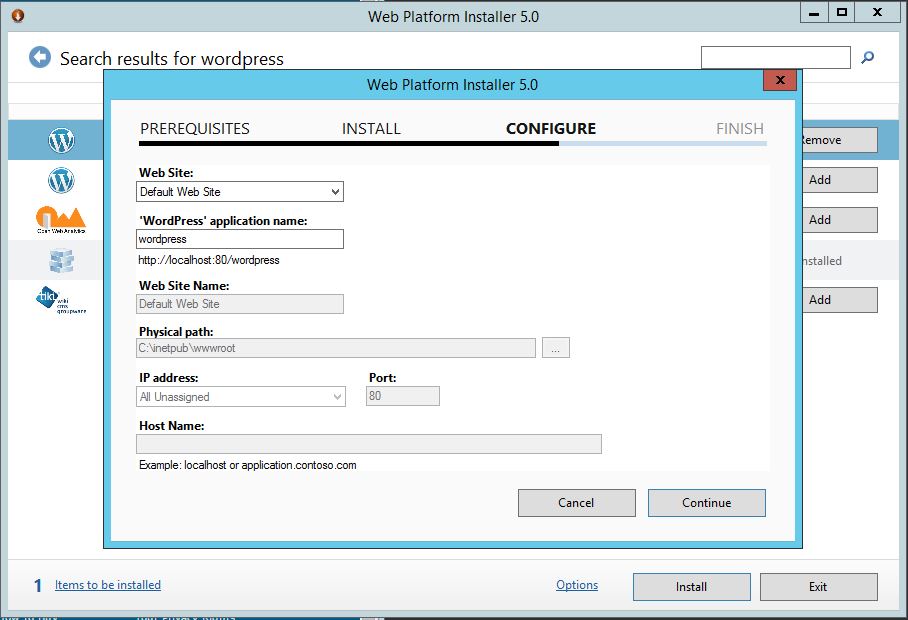908x620 pixels.
Task: Click the Remove button for WordPress
Action: [840, 140]
